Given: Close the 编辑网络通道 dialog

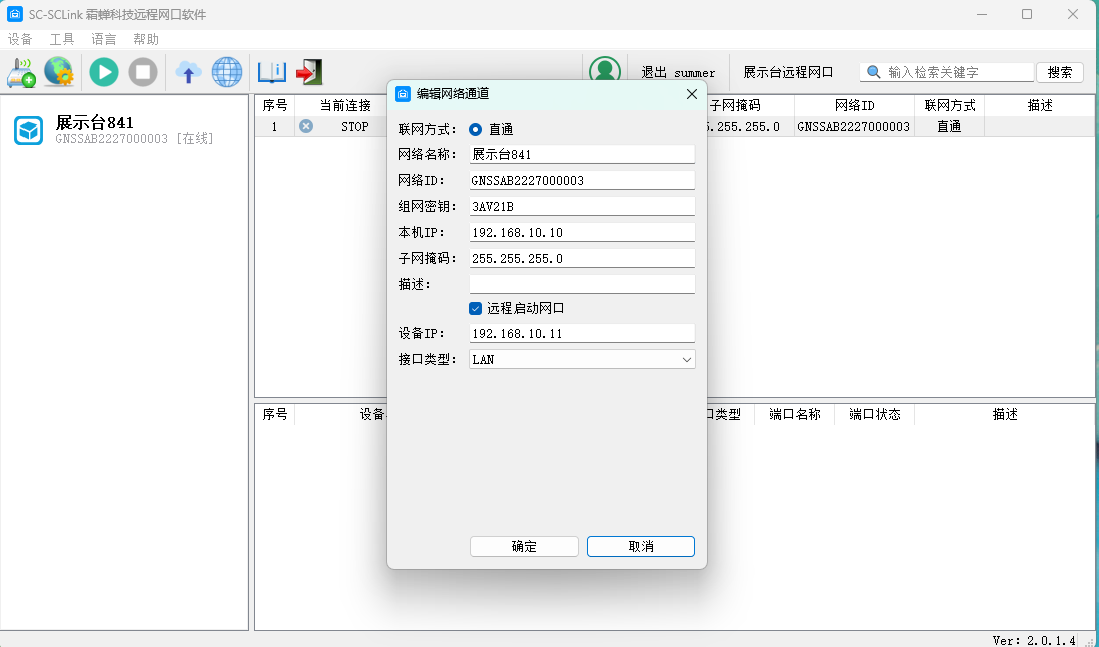Looking at the screenshot, I should click(692, 94).
